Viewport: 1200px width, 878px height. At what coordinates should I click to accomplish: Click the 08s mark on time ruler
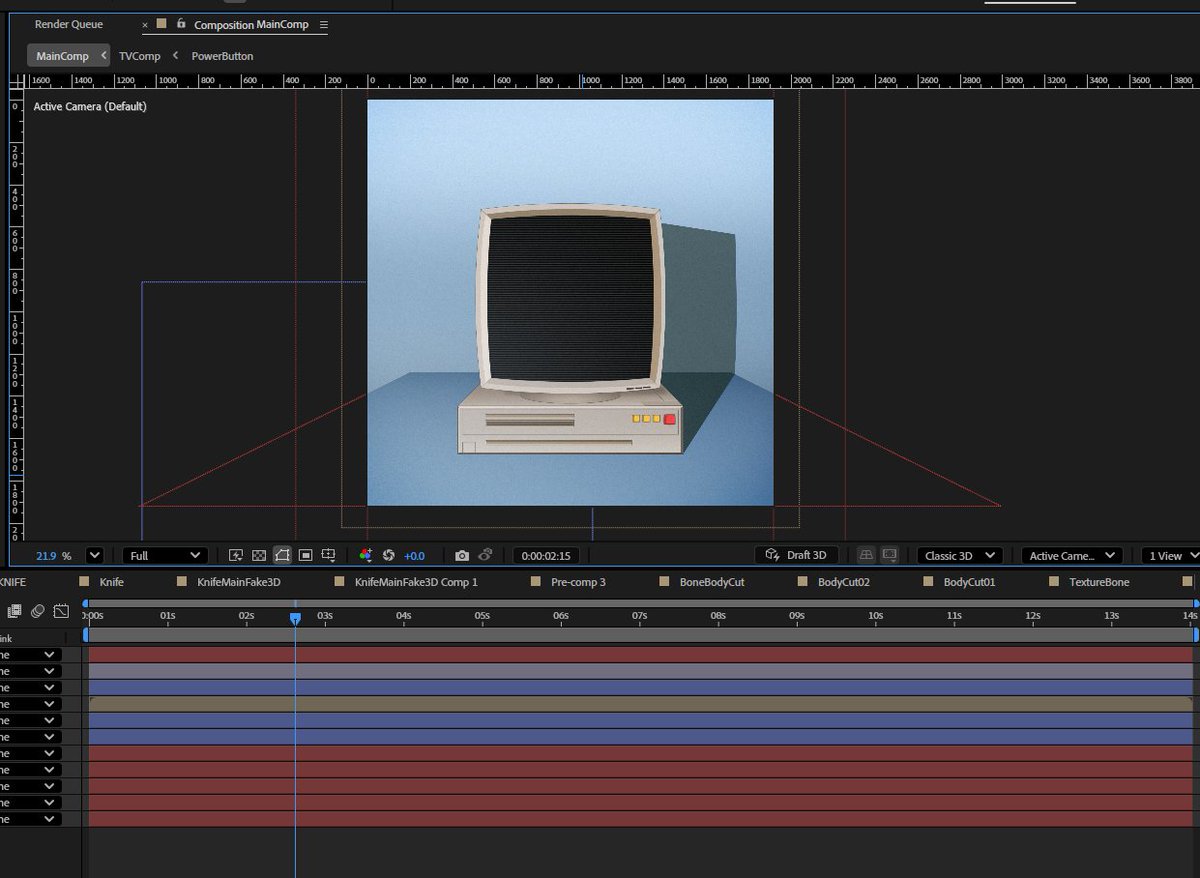pos(718,615)
